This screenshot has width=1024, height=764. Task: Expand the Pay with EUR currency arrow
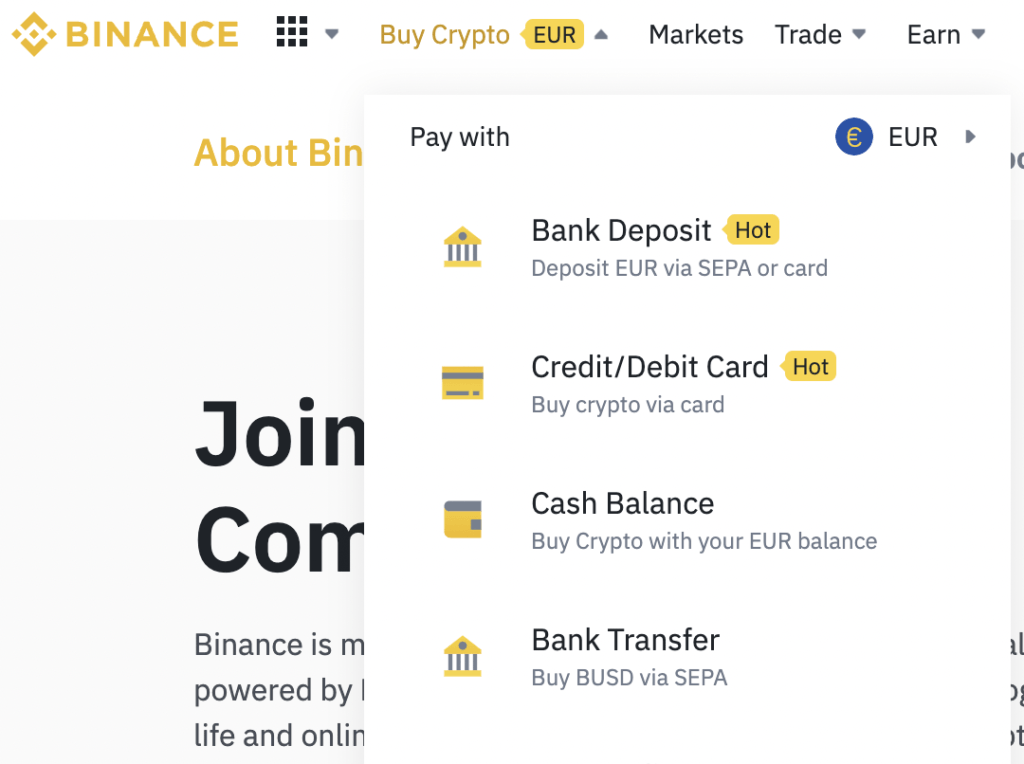[x=970, y=137]
